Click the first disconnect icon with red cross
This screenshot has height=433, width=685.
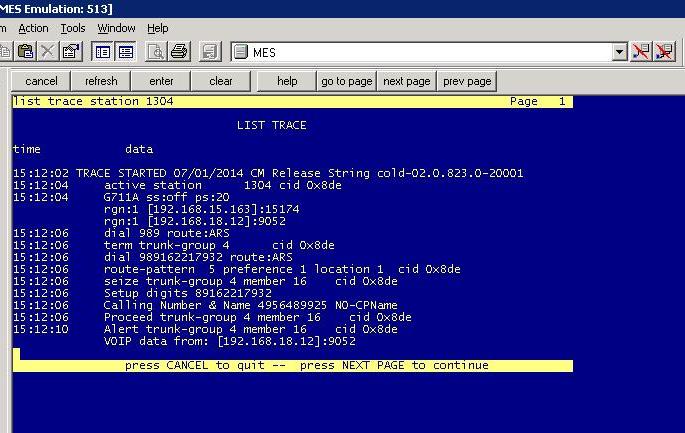pos(640,52)
